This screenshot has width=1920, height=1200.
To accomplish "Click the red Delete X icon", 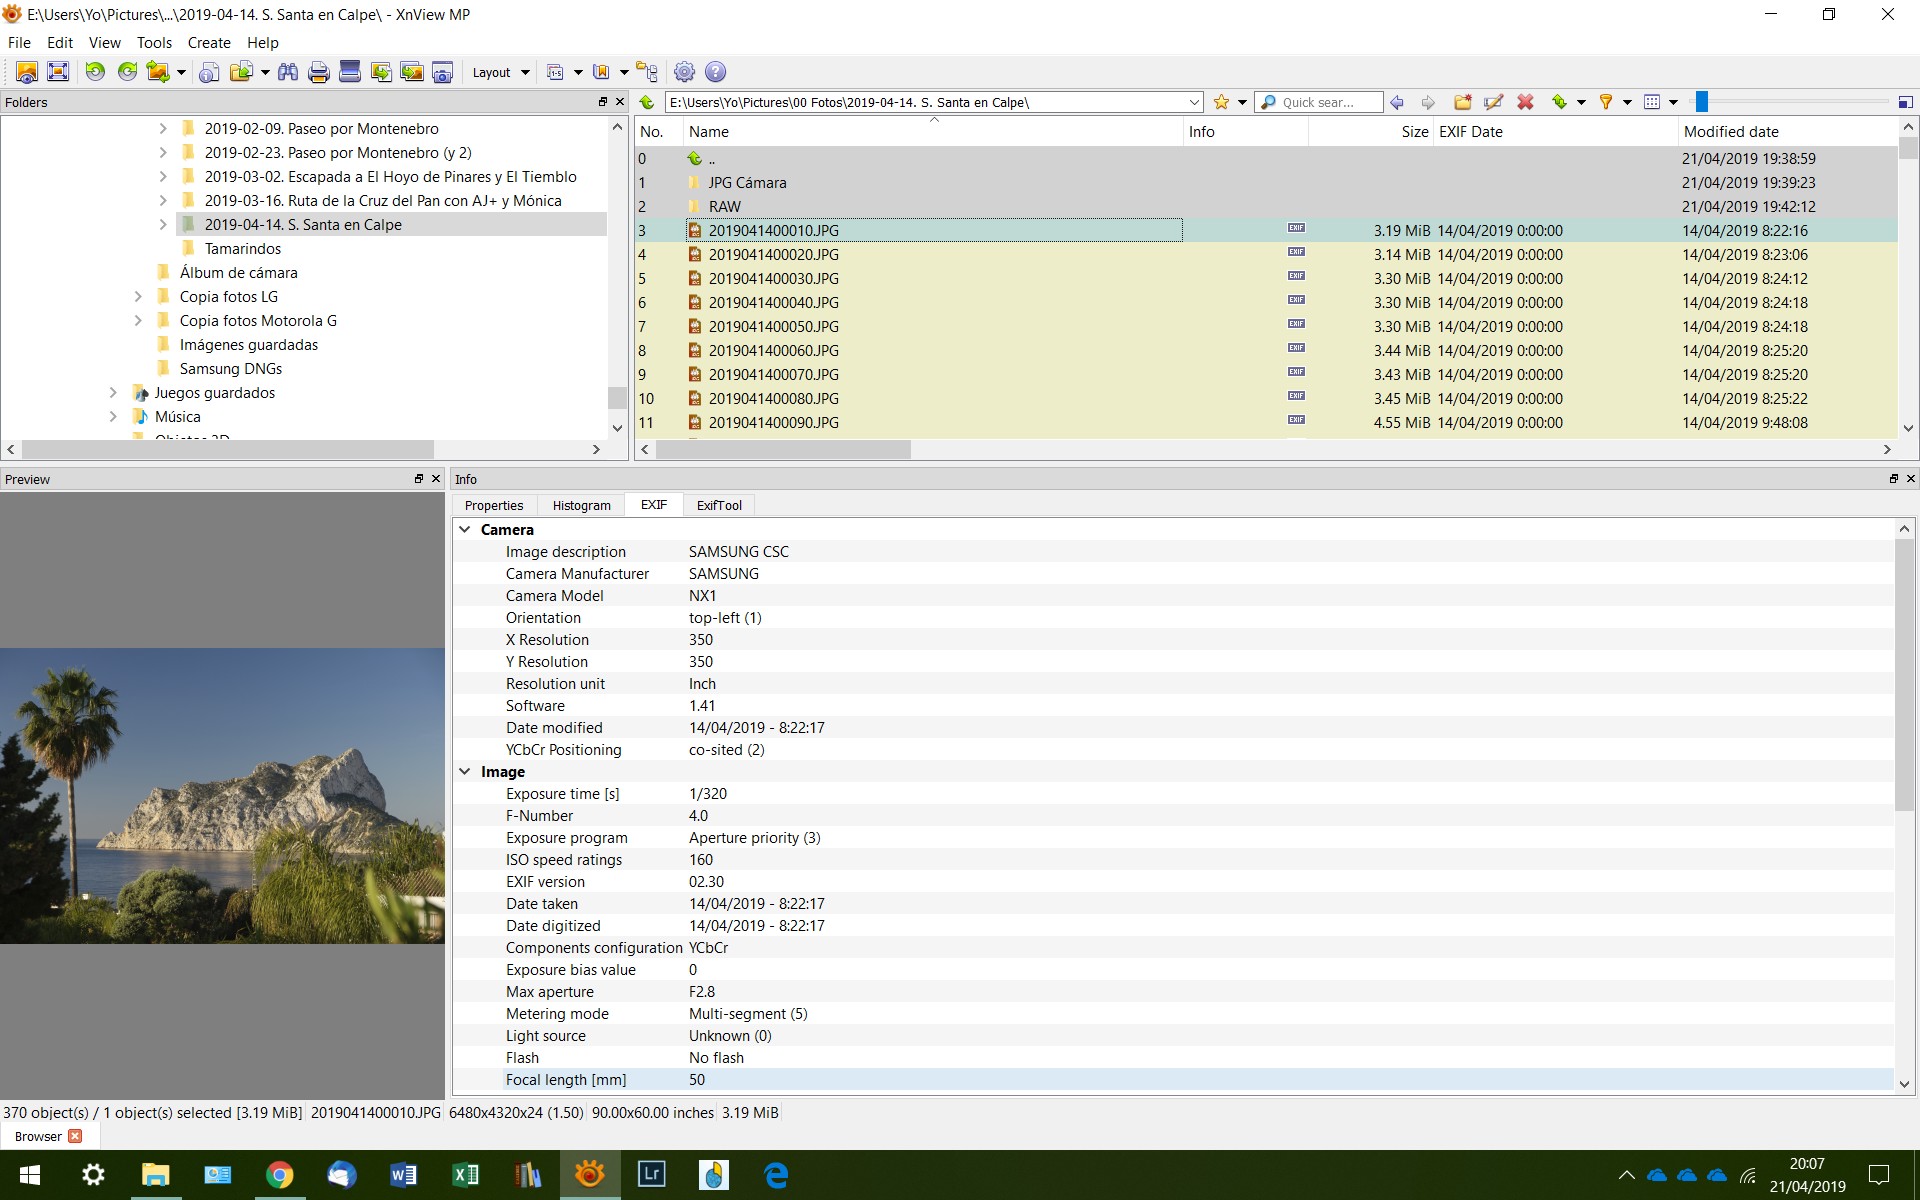I will pyautogui.click(x=1525, y=102).
